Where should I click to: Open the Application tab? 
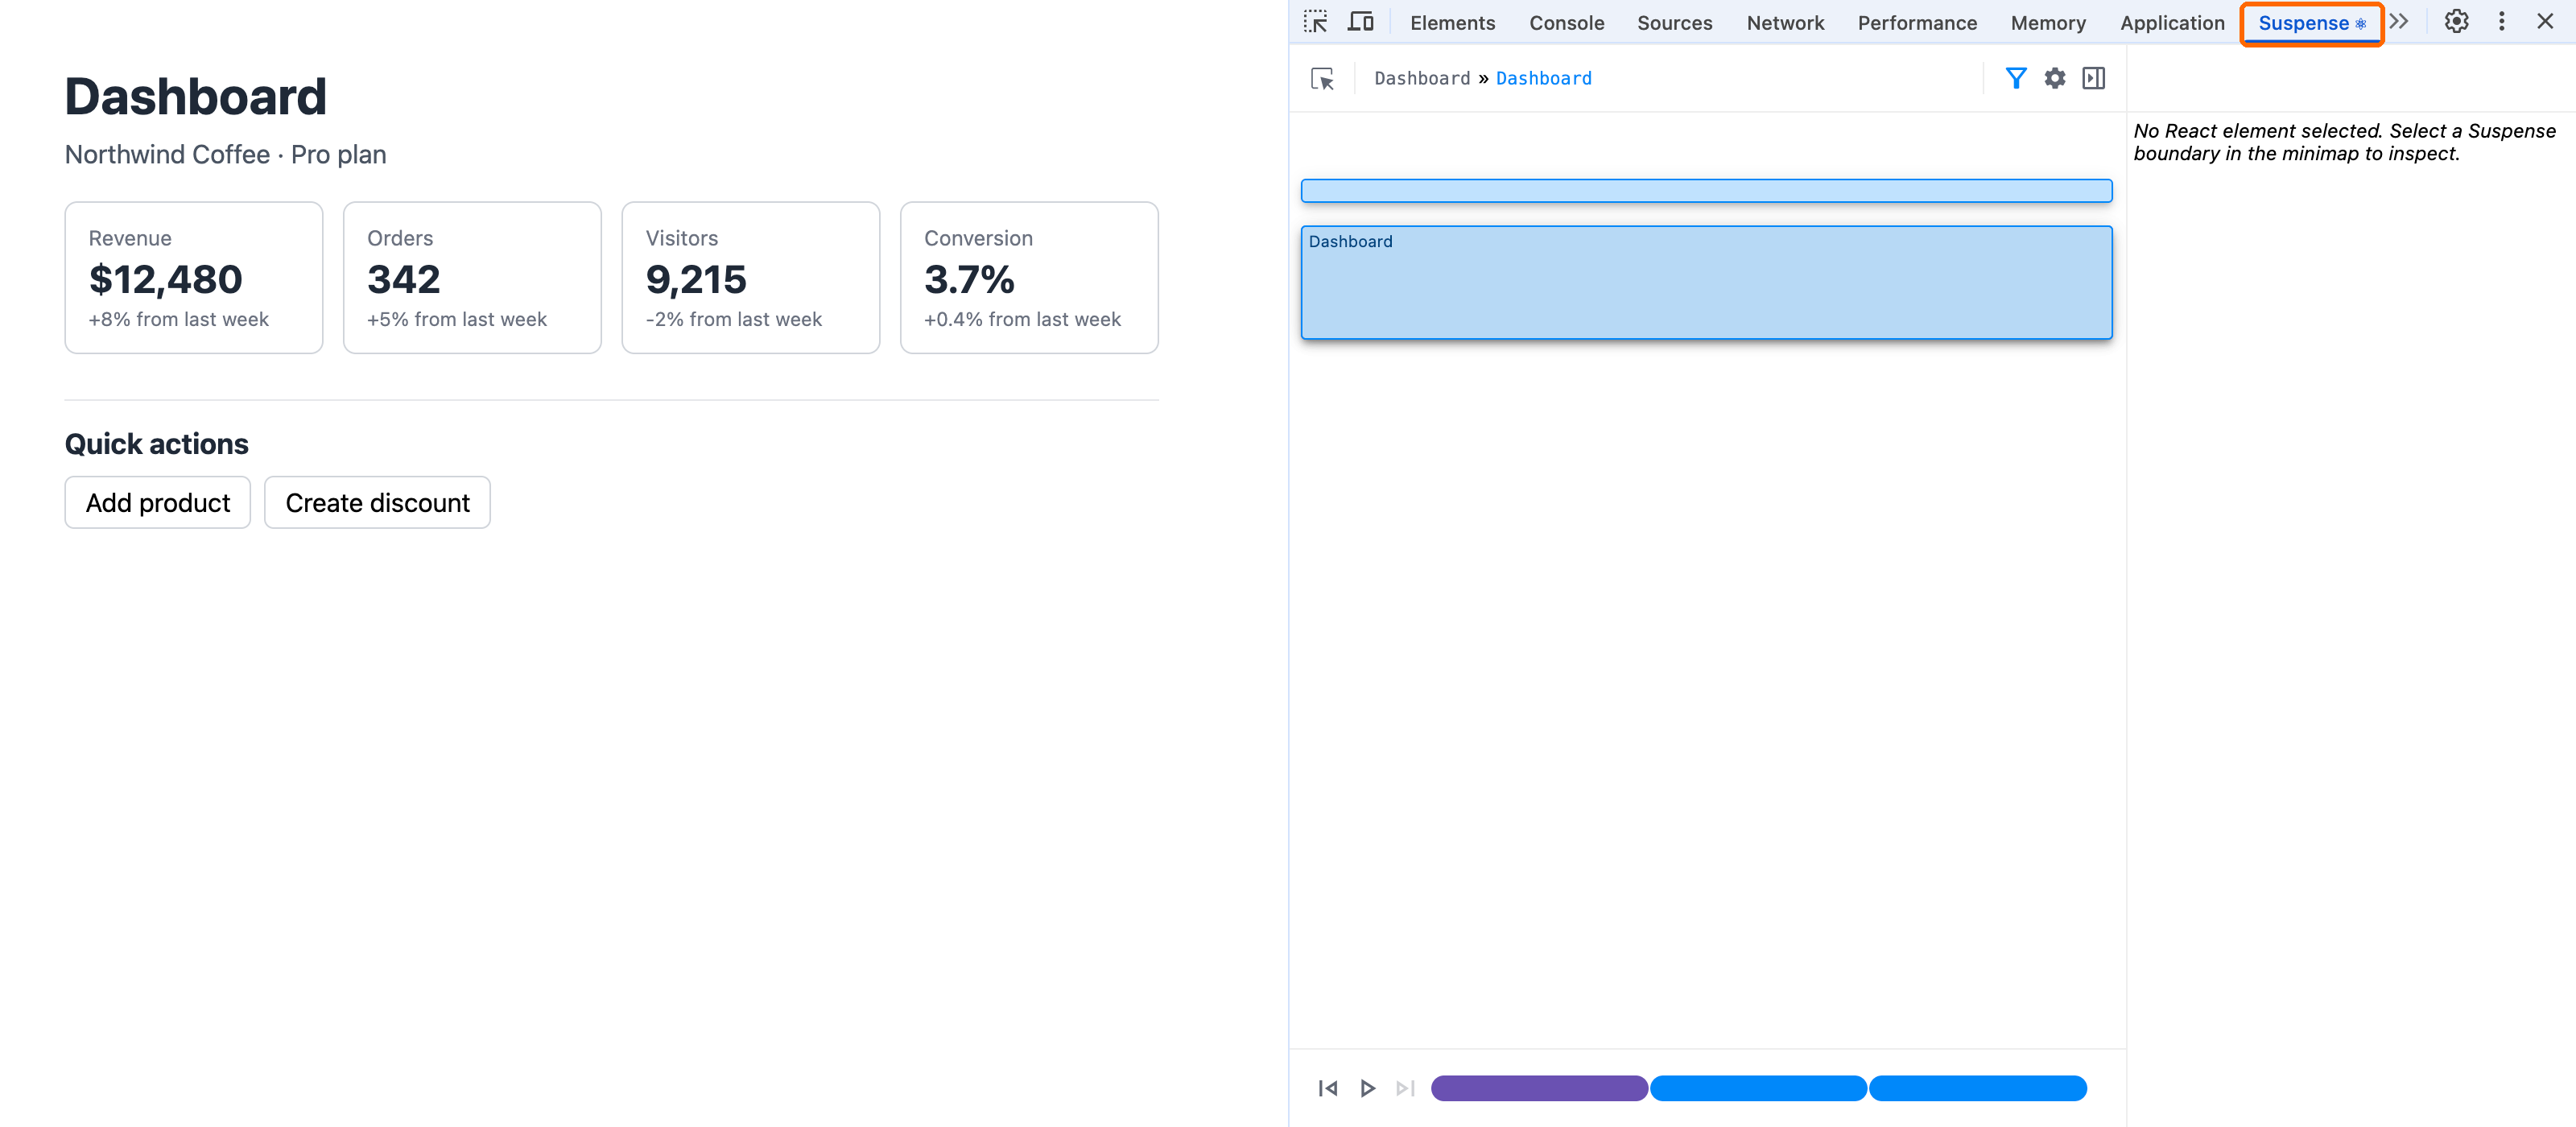click(2172, 22)
